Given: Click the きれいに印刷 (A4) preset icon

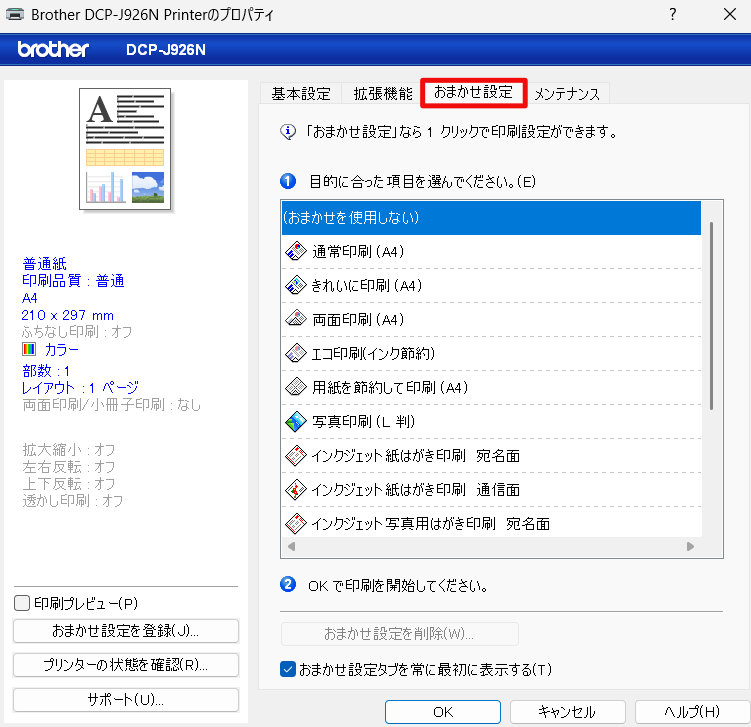Looking at the screenshot, I should pos(296,285).
